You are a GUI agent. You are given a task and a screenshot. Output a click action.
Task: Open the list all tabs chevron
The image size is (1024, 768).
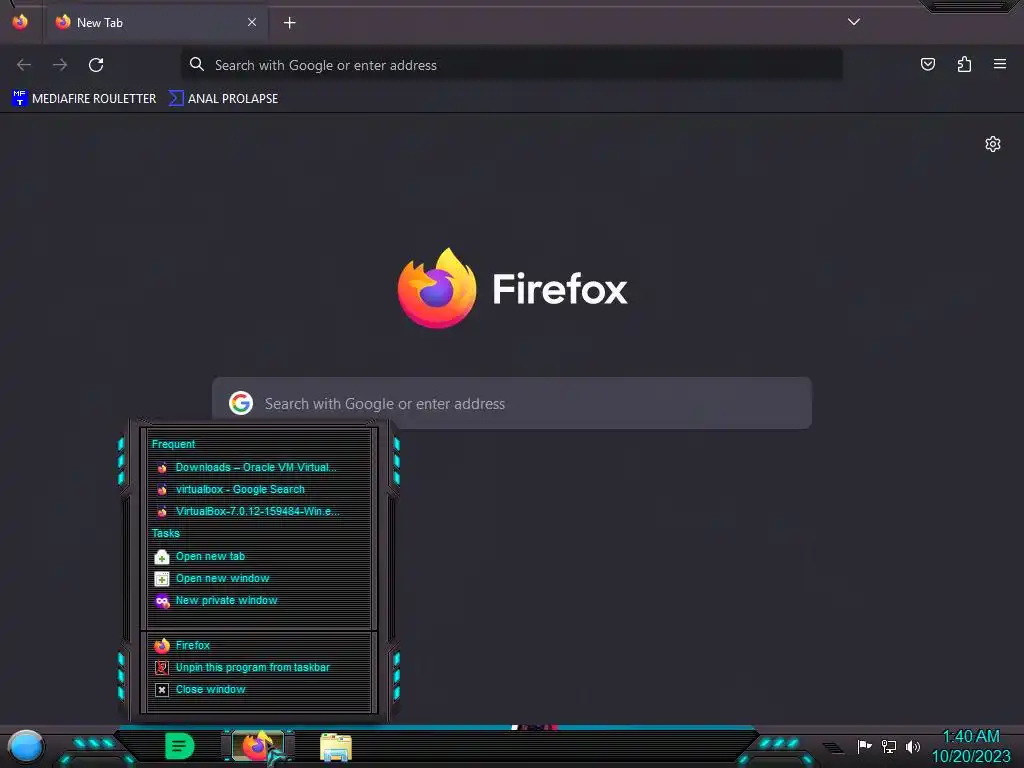click(x=854, y=22)
